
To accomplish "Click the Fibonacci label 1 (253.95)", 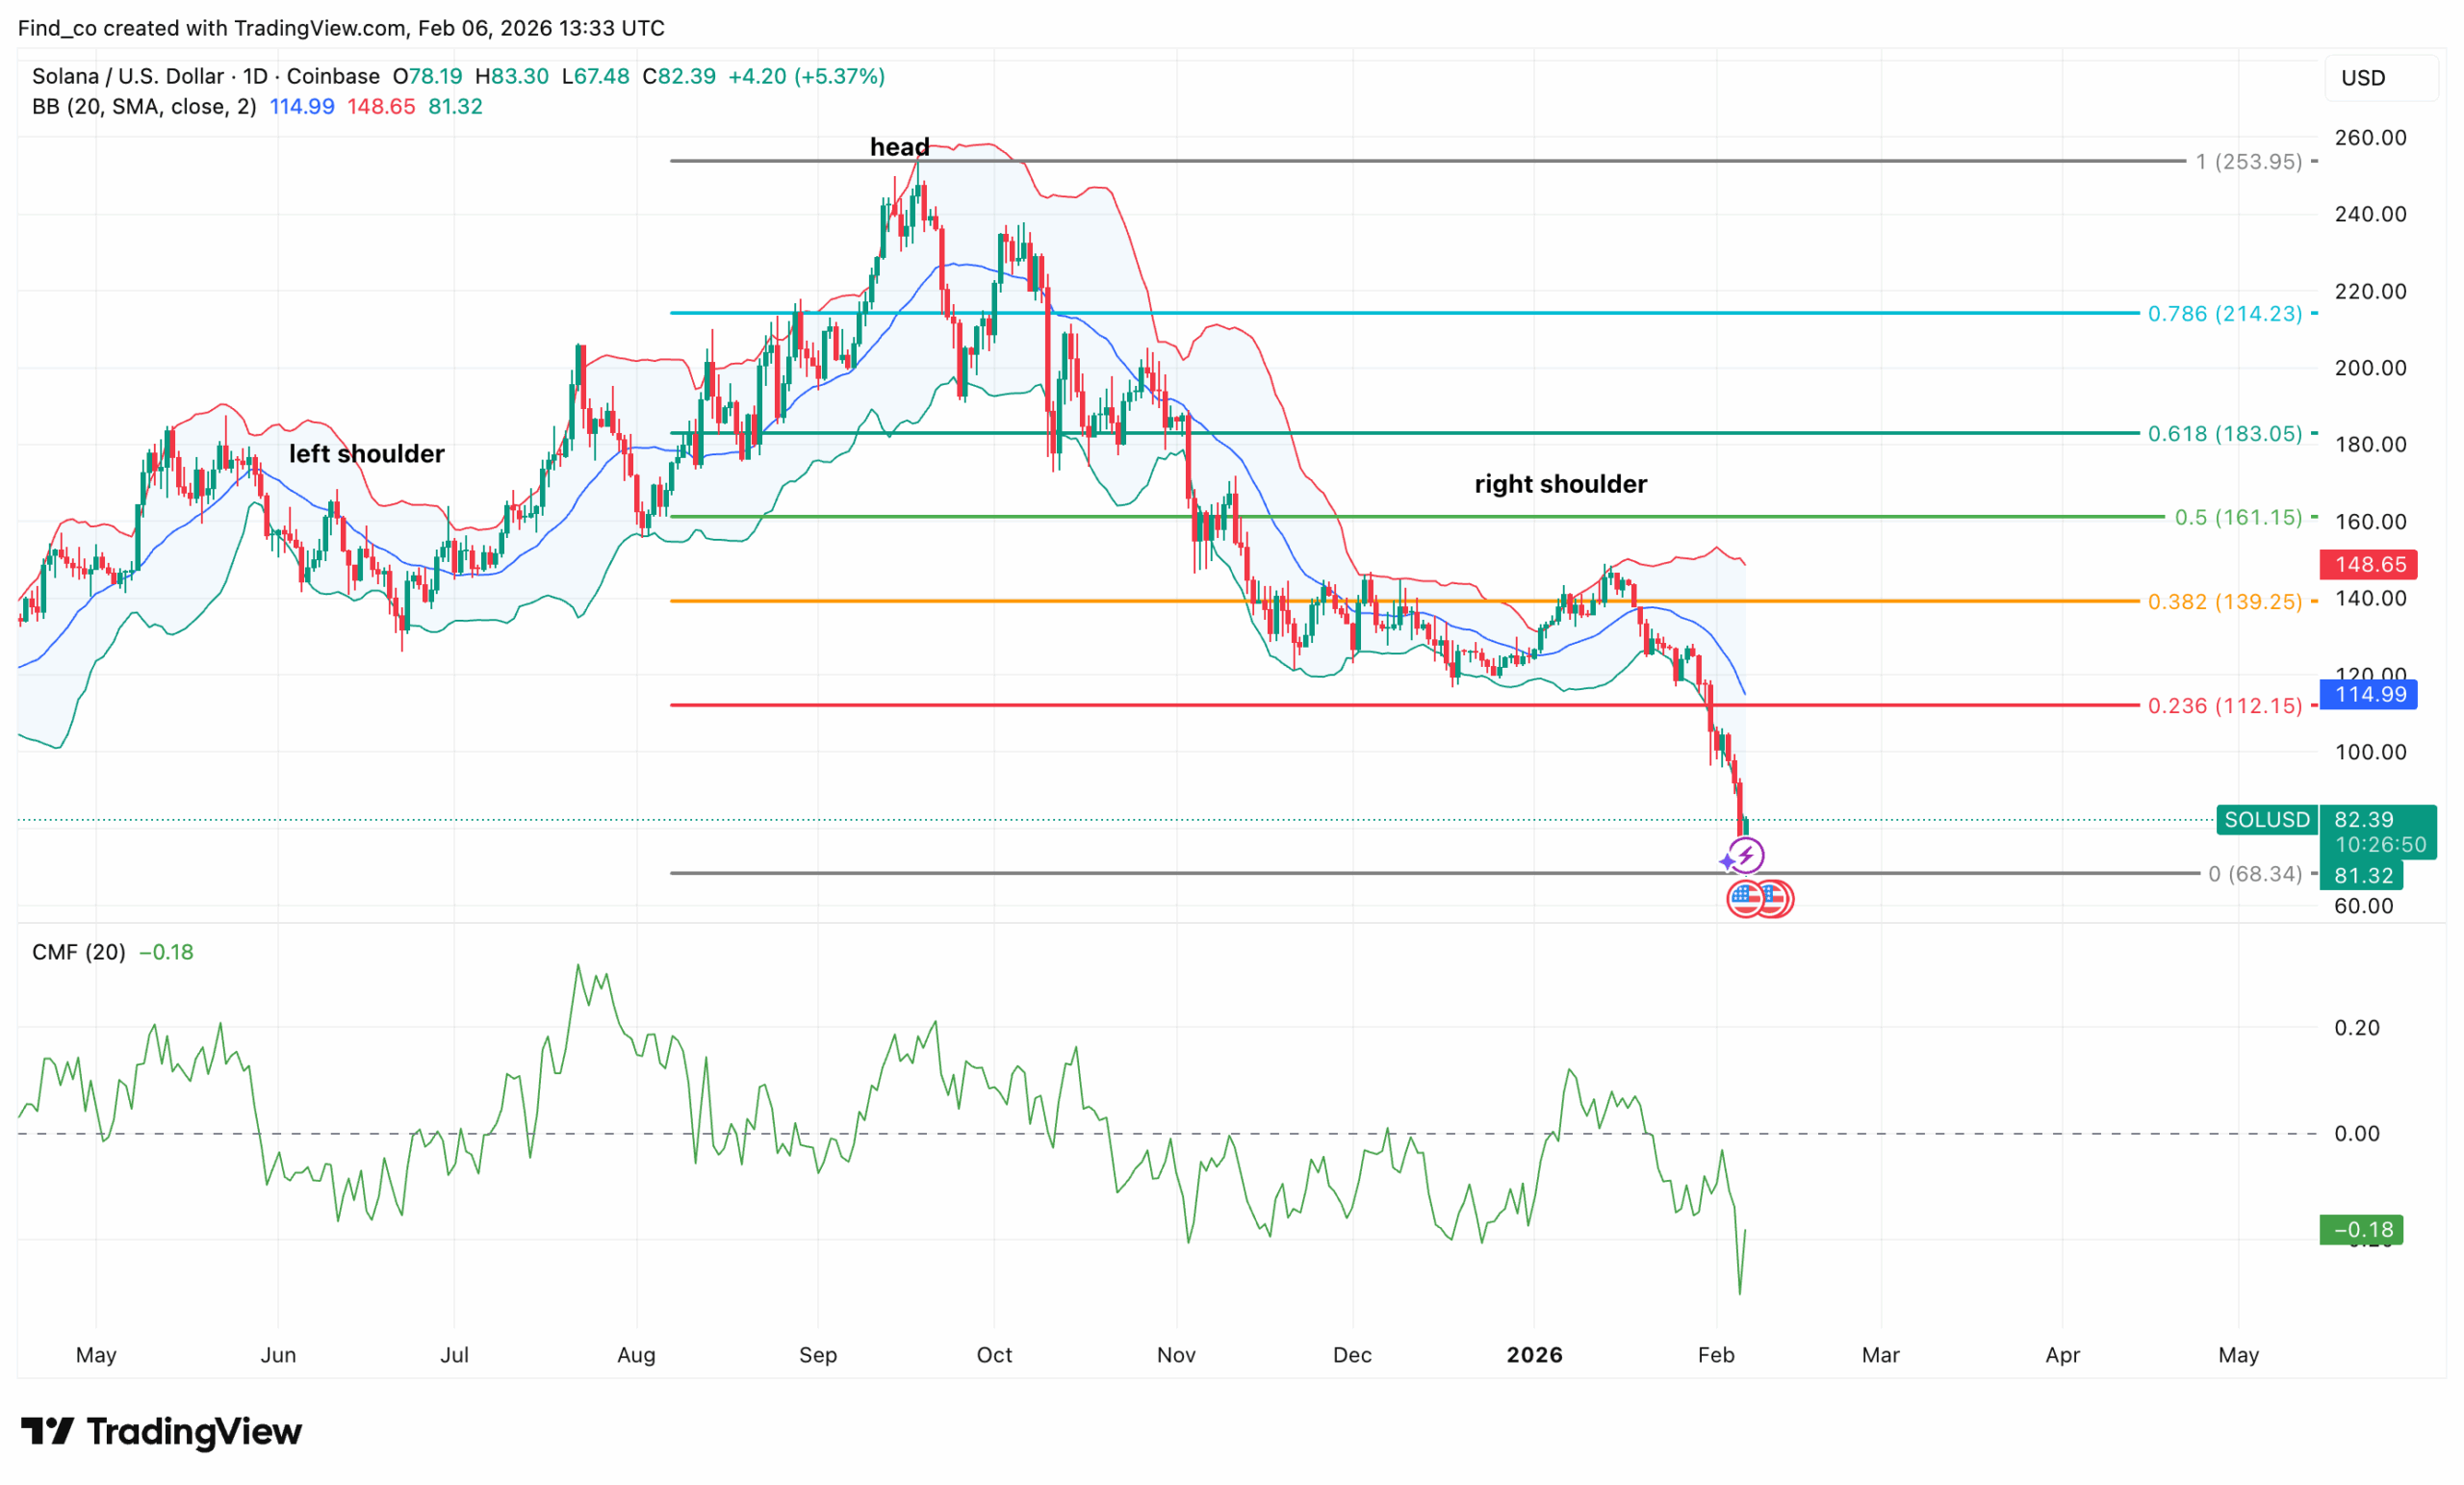I will point(2249,161).
